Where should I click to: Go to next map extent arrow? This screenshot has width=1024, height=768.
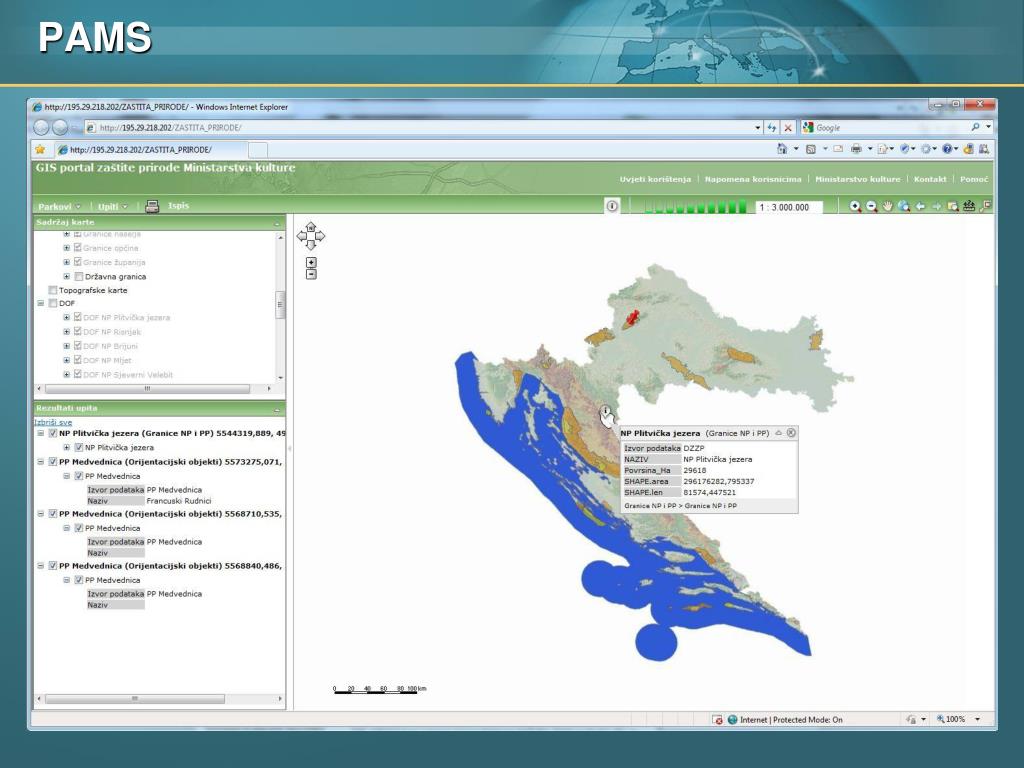[x=936, y=206]
